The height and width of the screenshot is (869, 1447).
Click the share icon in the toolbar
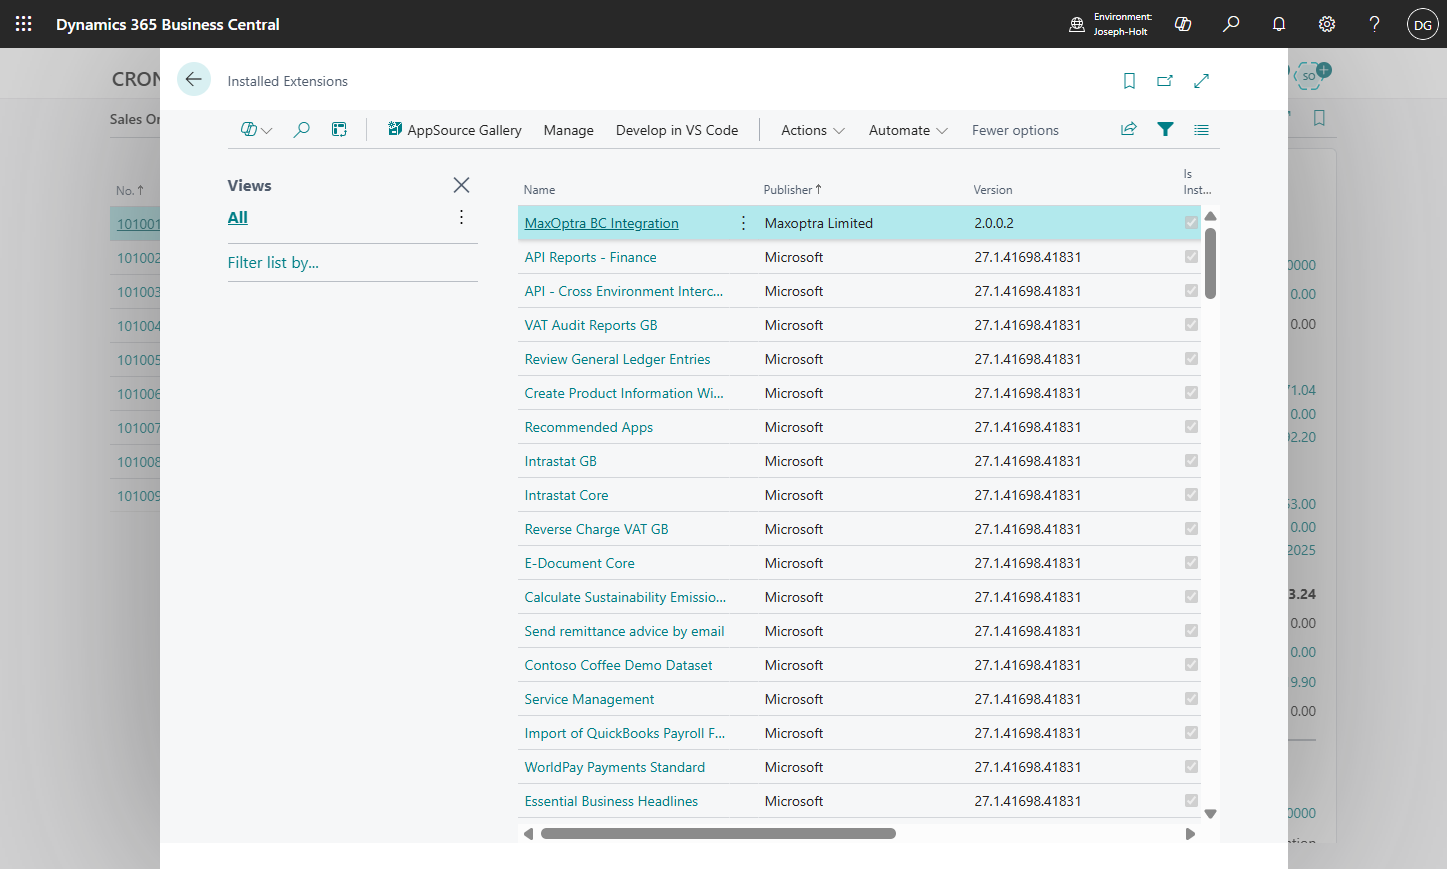click(1129, 129)
